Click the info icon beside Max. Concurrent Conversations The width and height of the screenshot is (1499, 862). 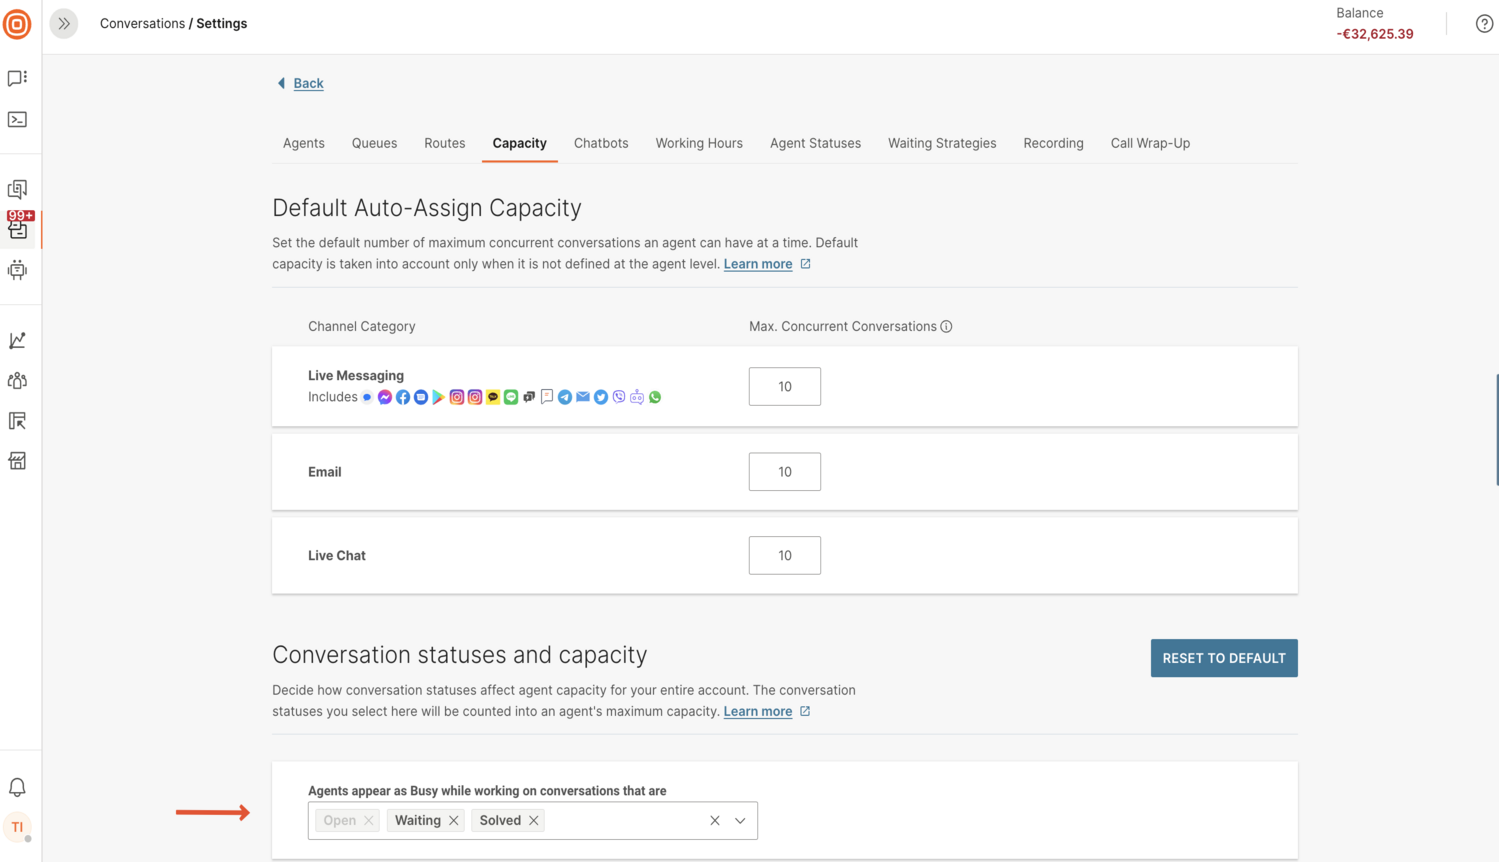click(946, 327)
